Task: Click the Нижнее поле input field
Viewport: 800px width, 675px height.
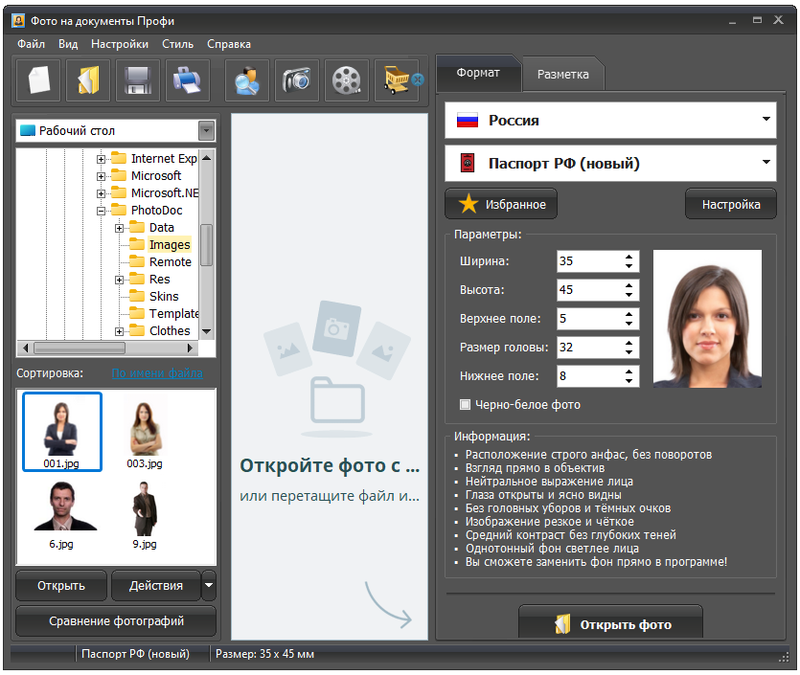Action: (x=589, y=376)
